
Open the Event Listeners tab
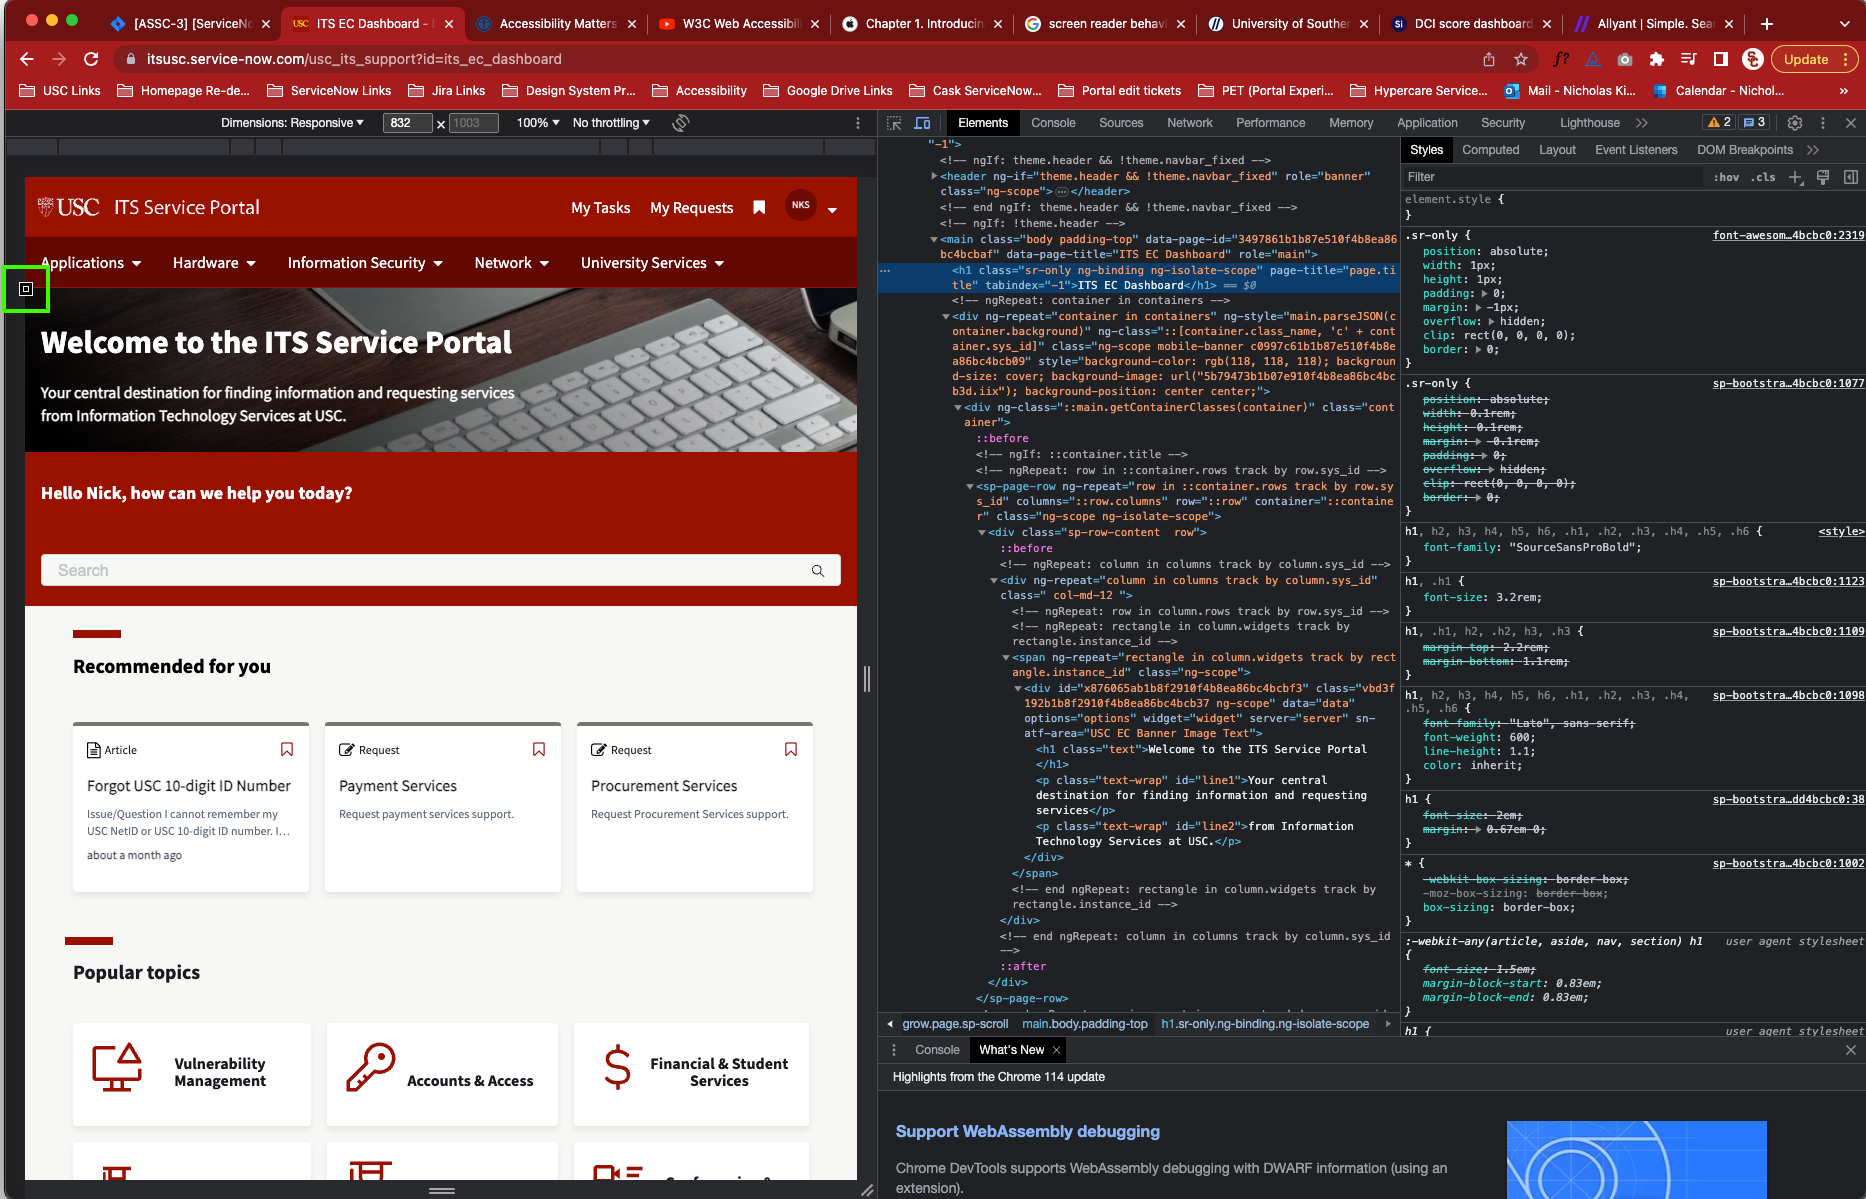tap(1636, 150)
